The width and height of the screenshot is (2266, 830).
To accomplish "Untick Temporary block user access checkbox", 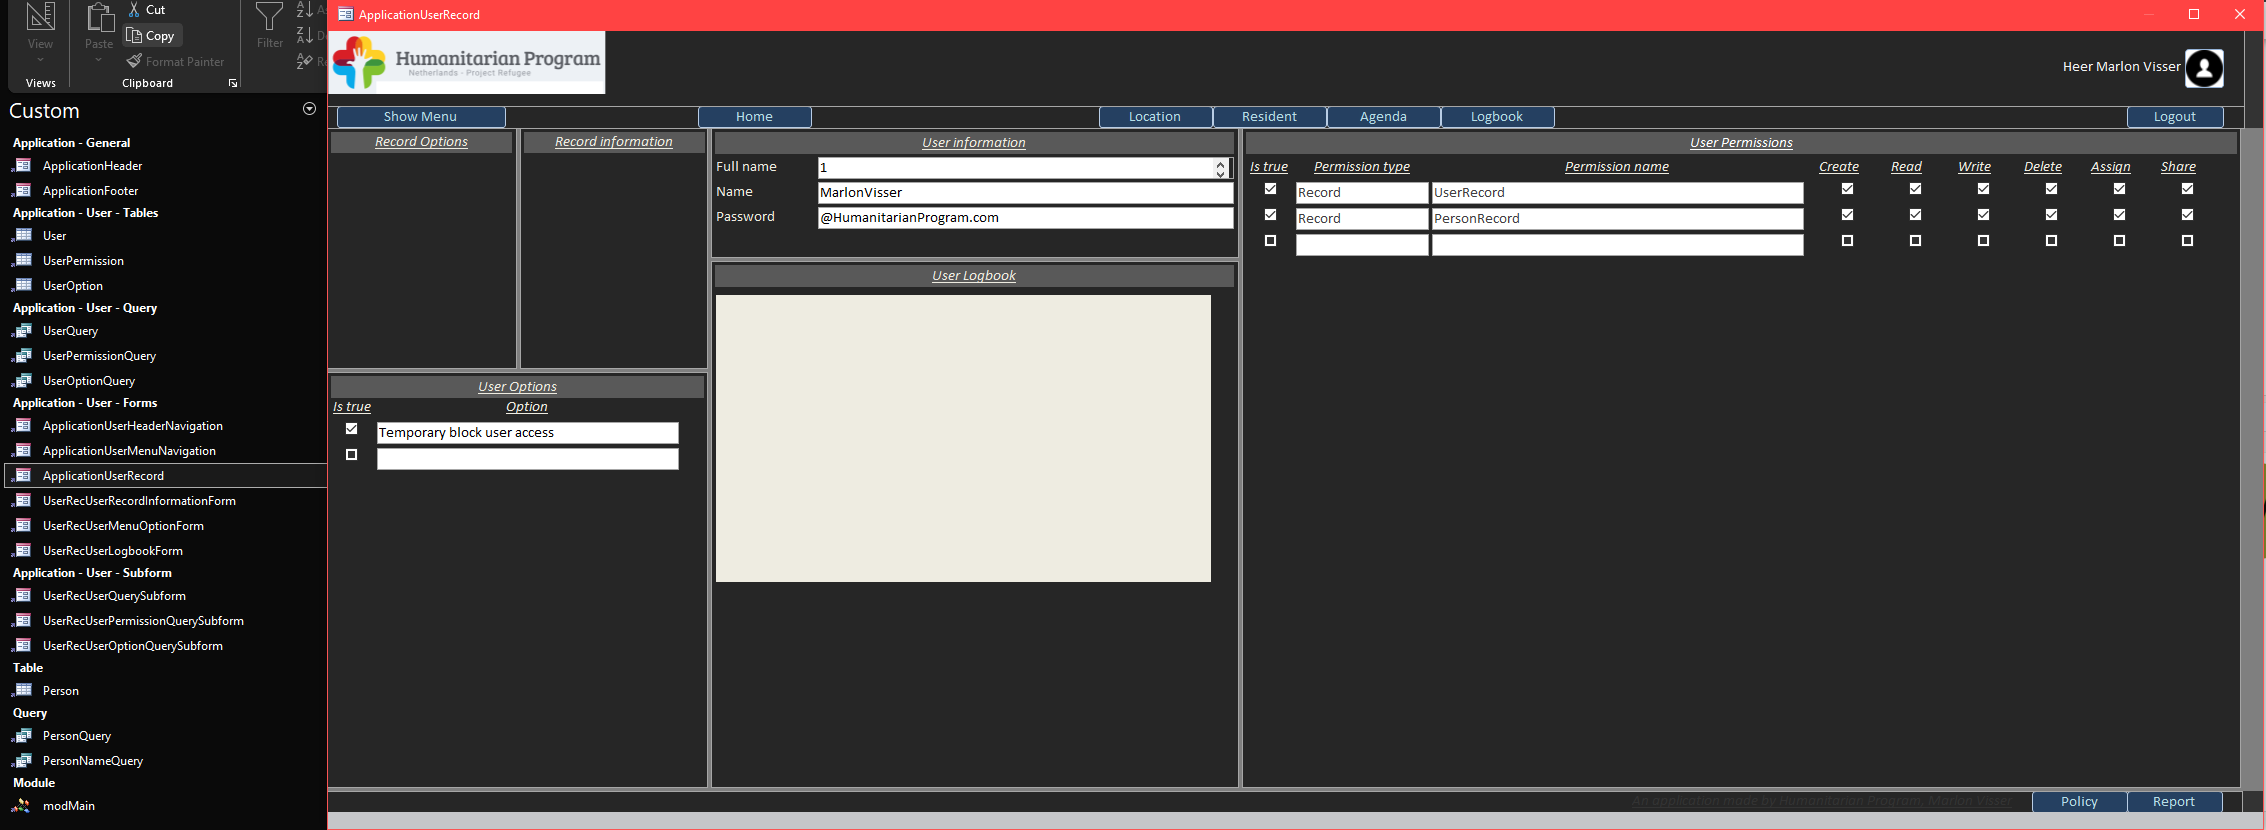I will [x=351, y=429].
